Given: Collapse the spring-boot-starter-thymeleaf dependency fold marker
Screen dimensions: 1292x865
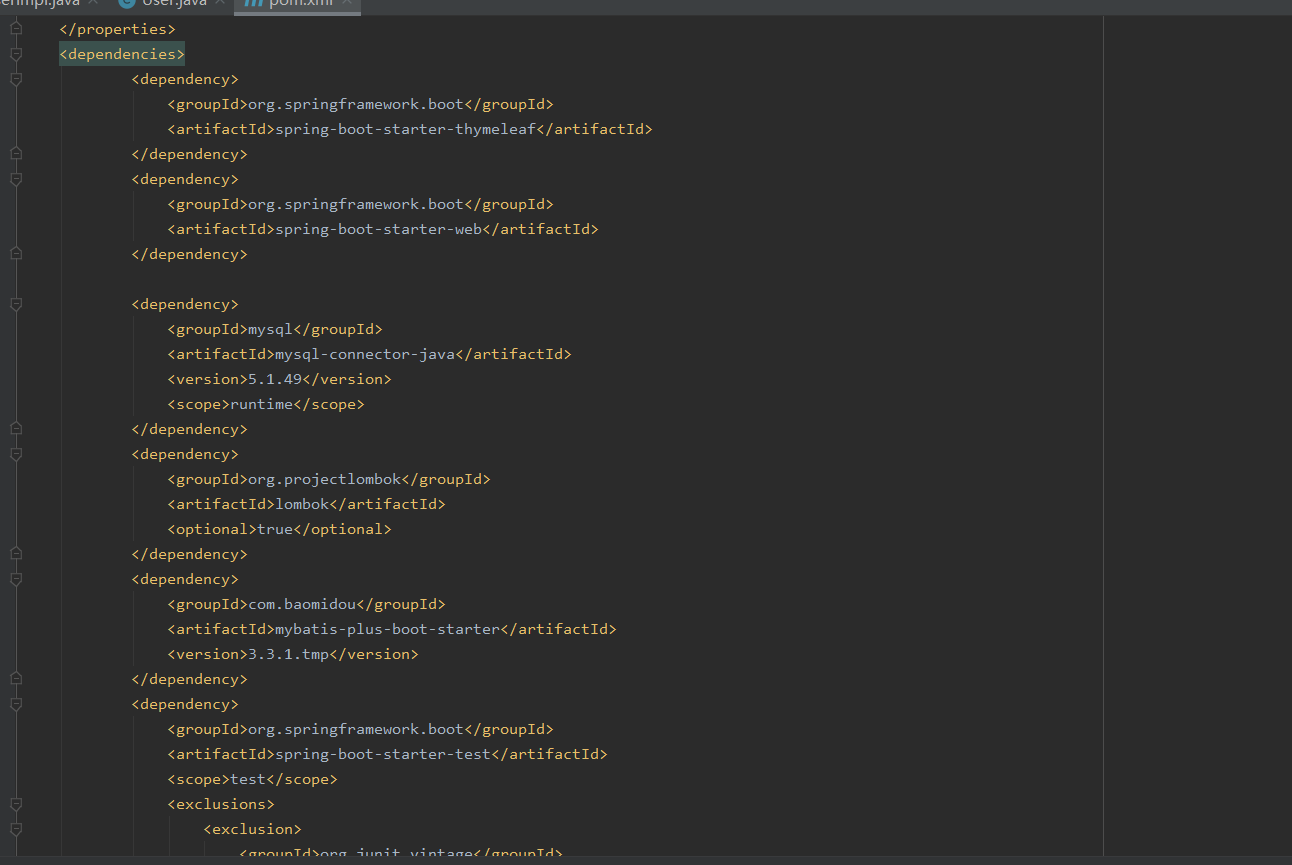Looking at the screenshot, I should (x=15, y=79).
